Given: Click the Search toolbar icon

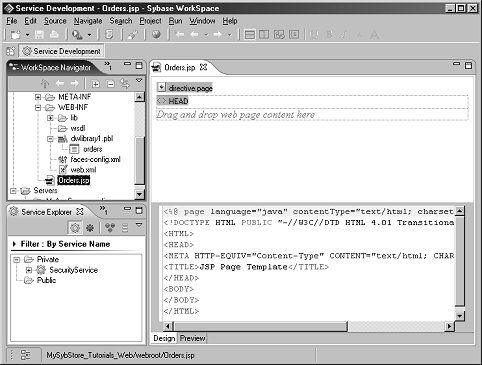Looking at the screenshot, I should [x=77, y=34].
